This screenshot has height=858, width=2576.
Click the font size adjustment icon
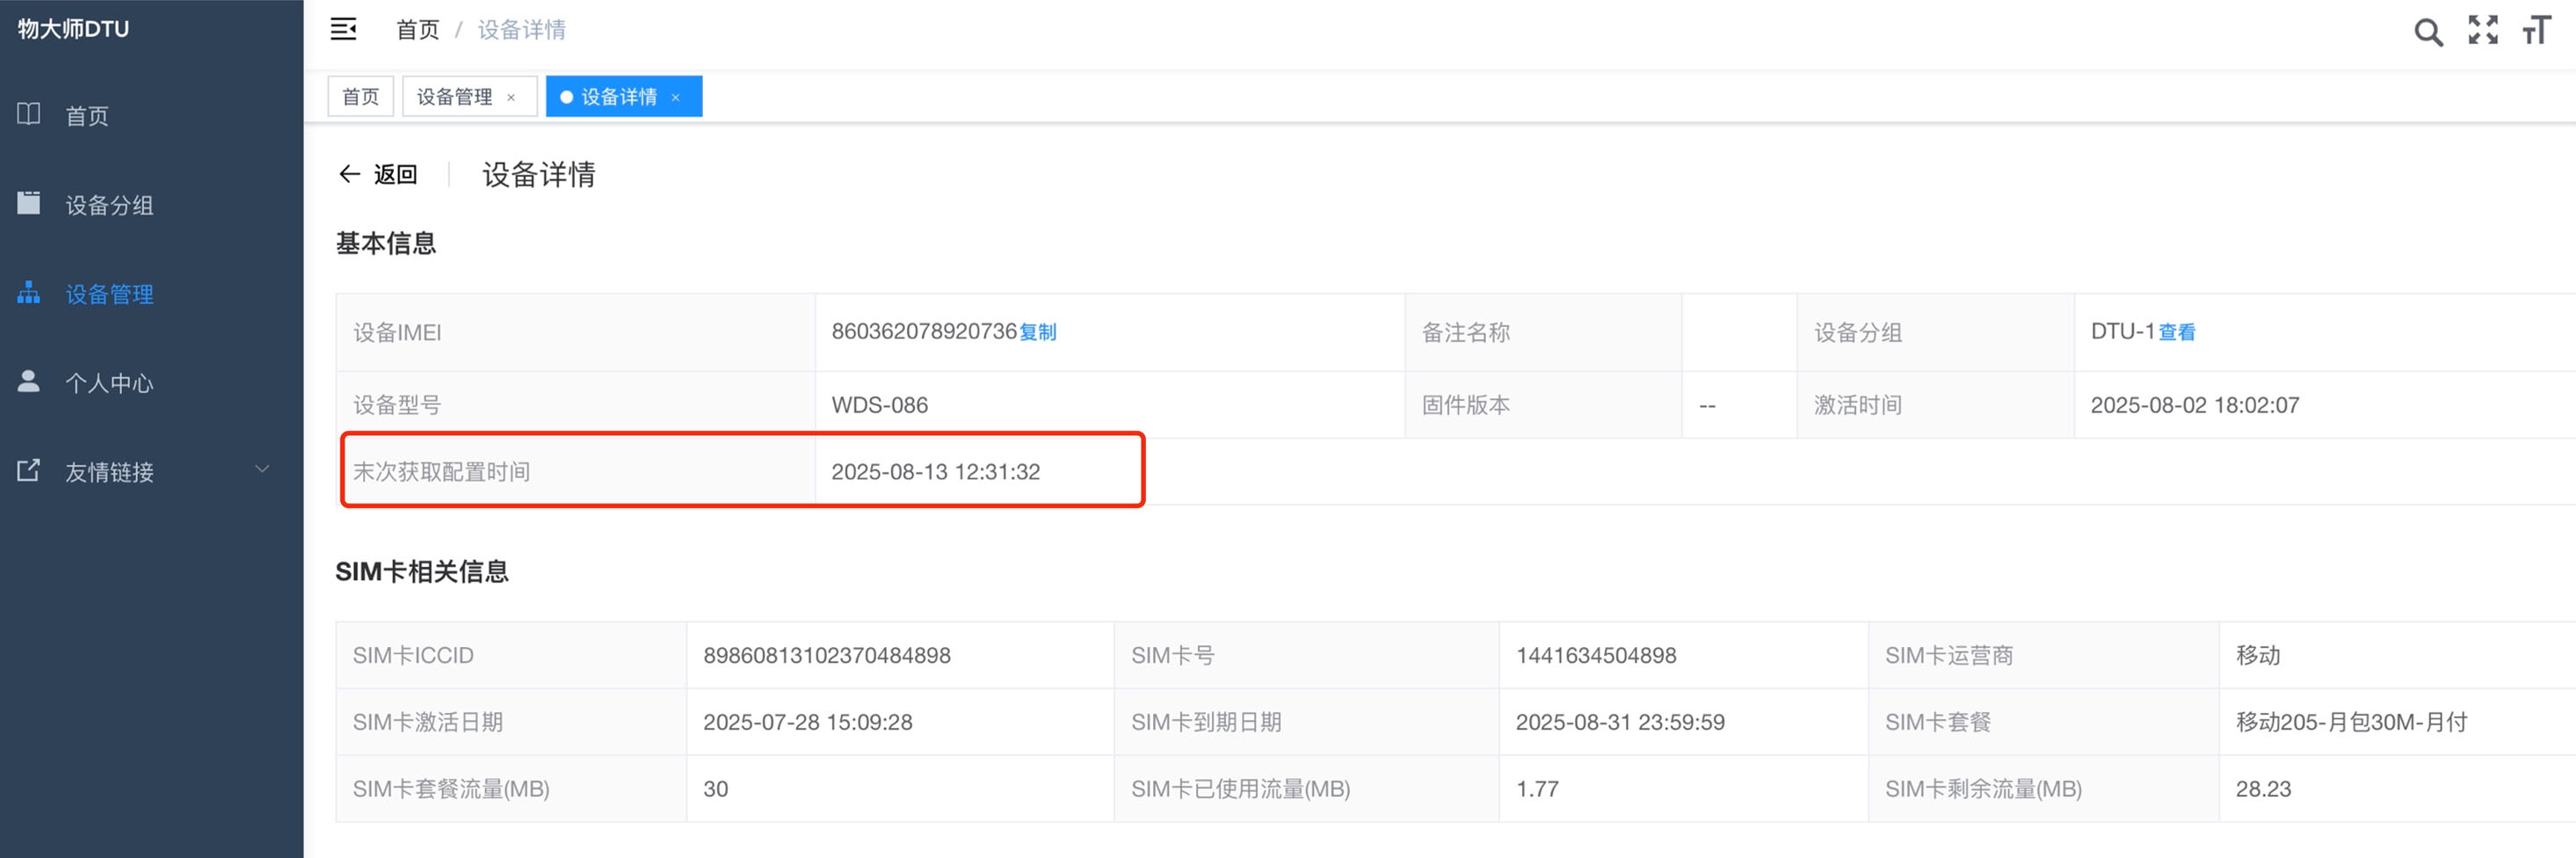click(2536, 30)
